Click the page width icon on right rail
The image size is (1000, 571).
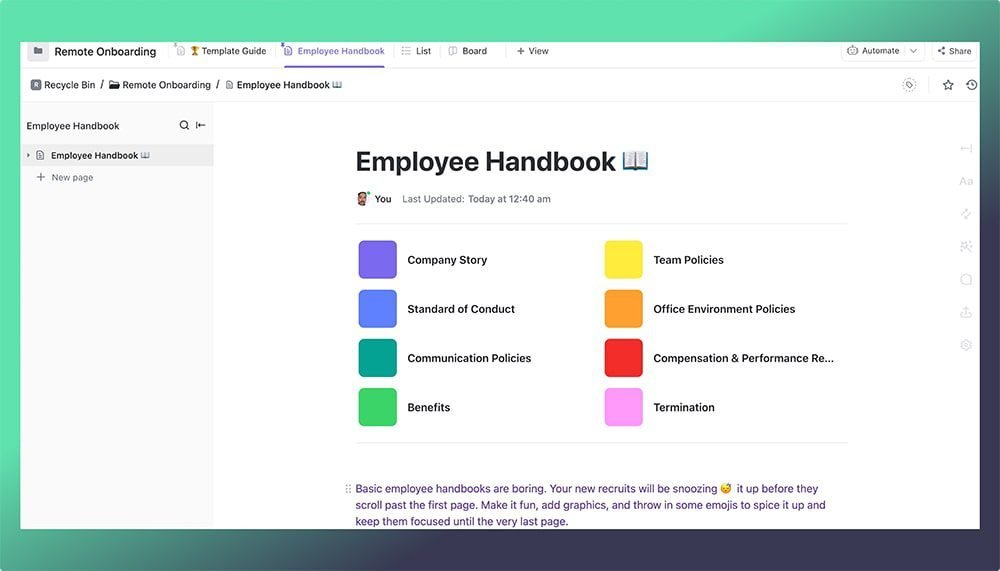(x=966, y=148)
